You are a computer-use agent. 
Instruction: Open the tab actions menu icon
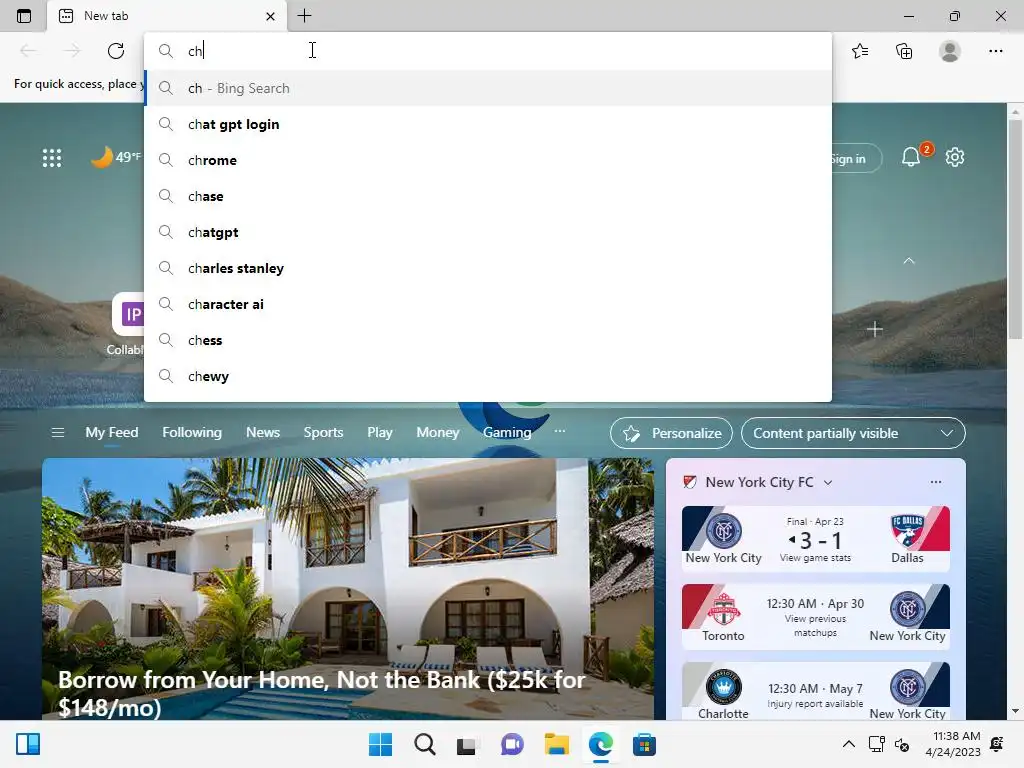click(x=24, y=16)
